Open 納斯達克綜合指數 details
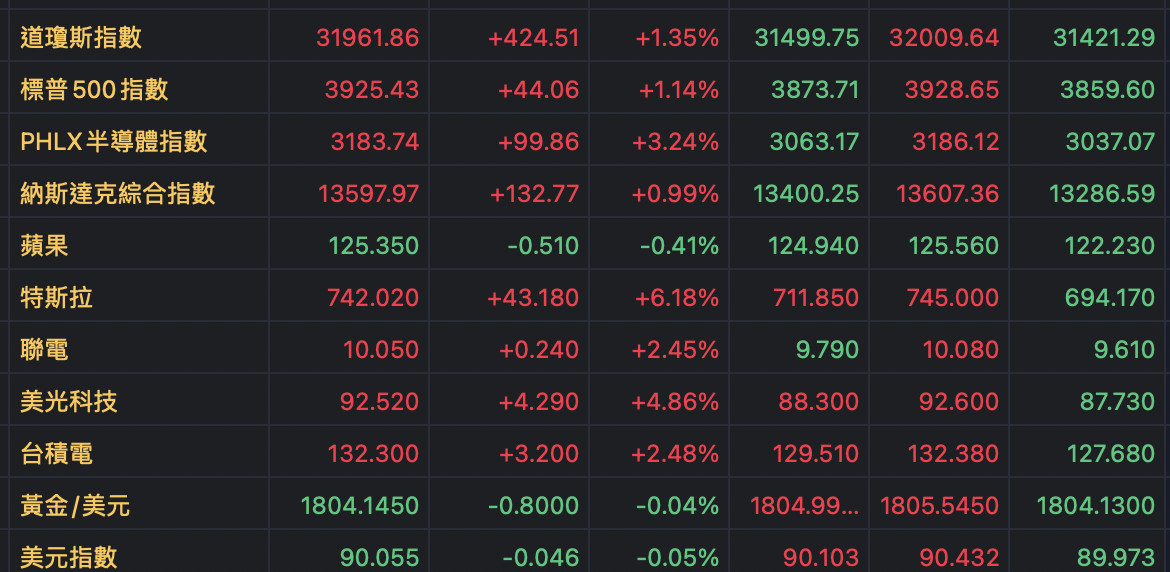1170x572 pixels. tap(118, 194)
